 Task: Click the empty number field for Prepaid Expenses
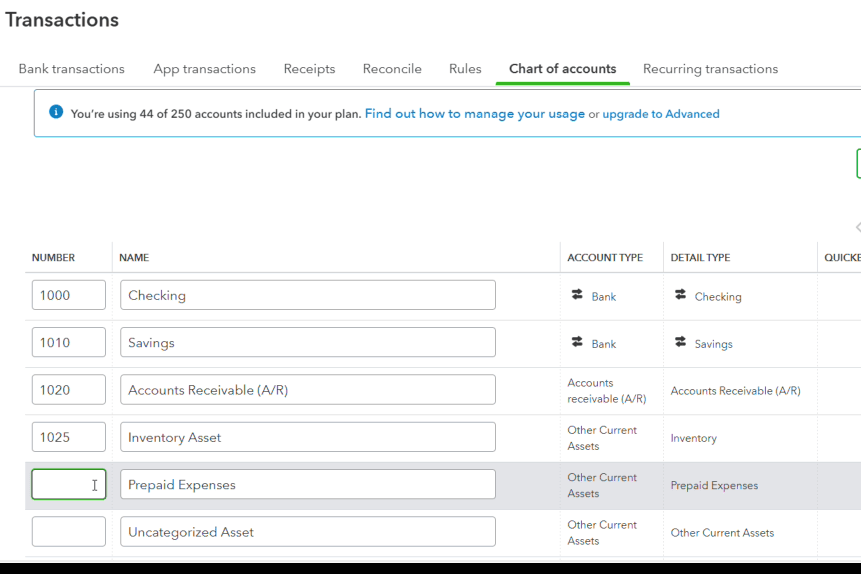click(69, 485)
